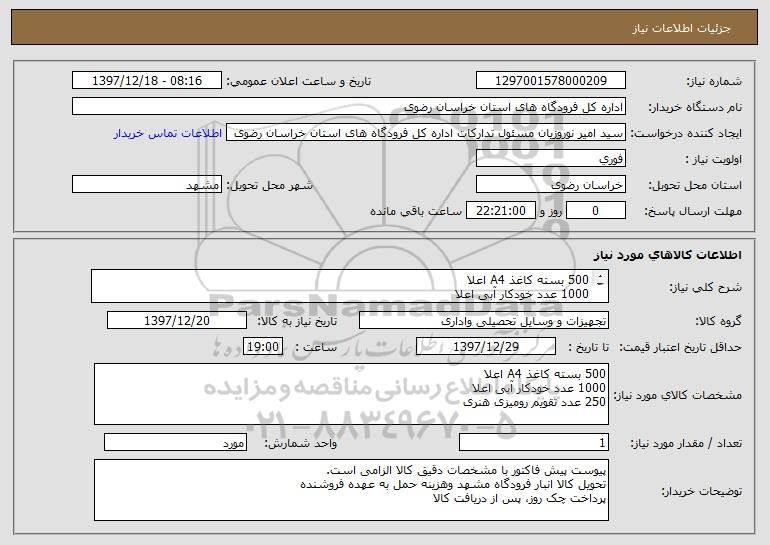Screen dimensions: 770x545
Task: Open the اطلاعات تماس خریدار link
Action: (x=168, y=134)
